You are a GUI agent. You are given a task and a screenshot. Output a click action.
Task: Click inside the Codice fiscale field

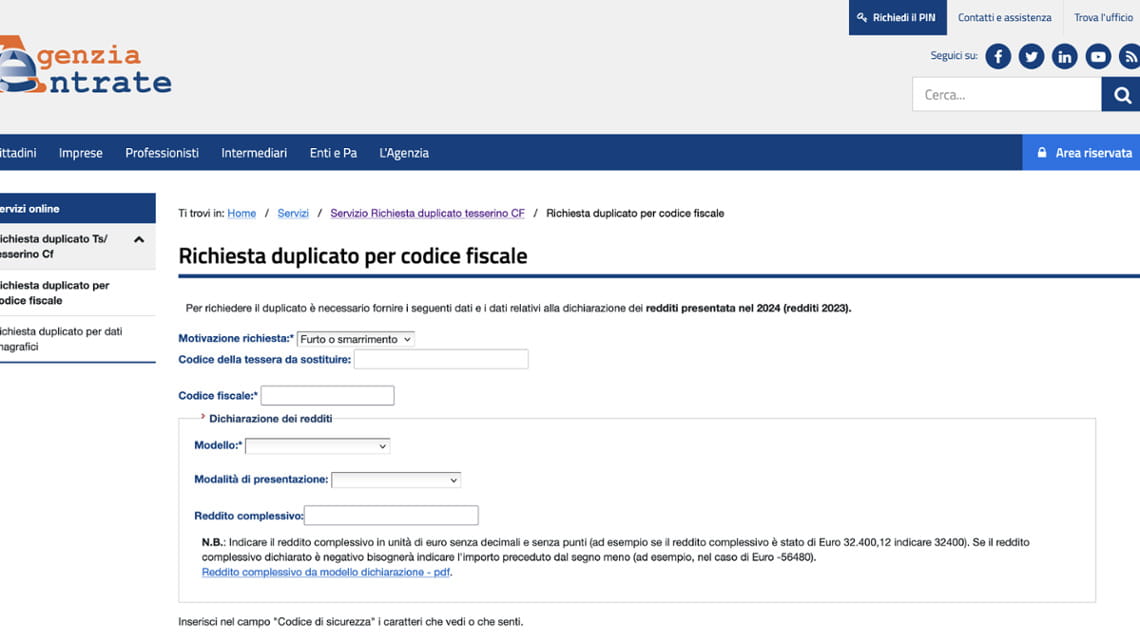tap(325, 395)
